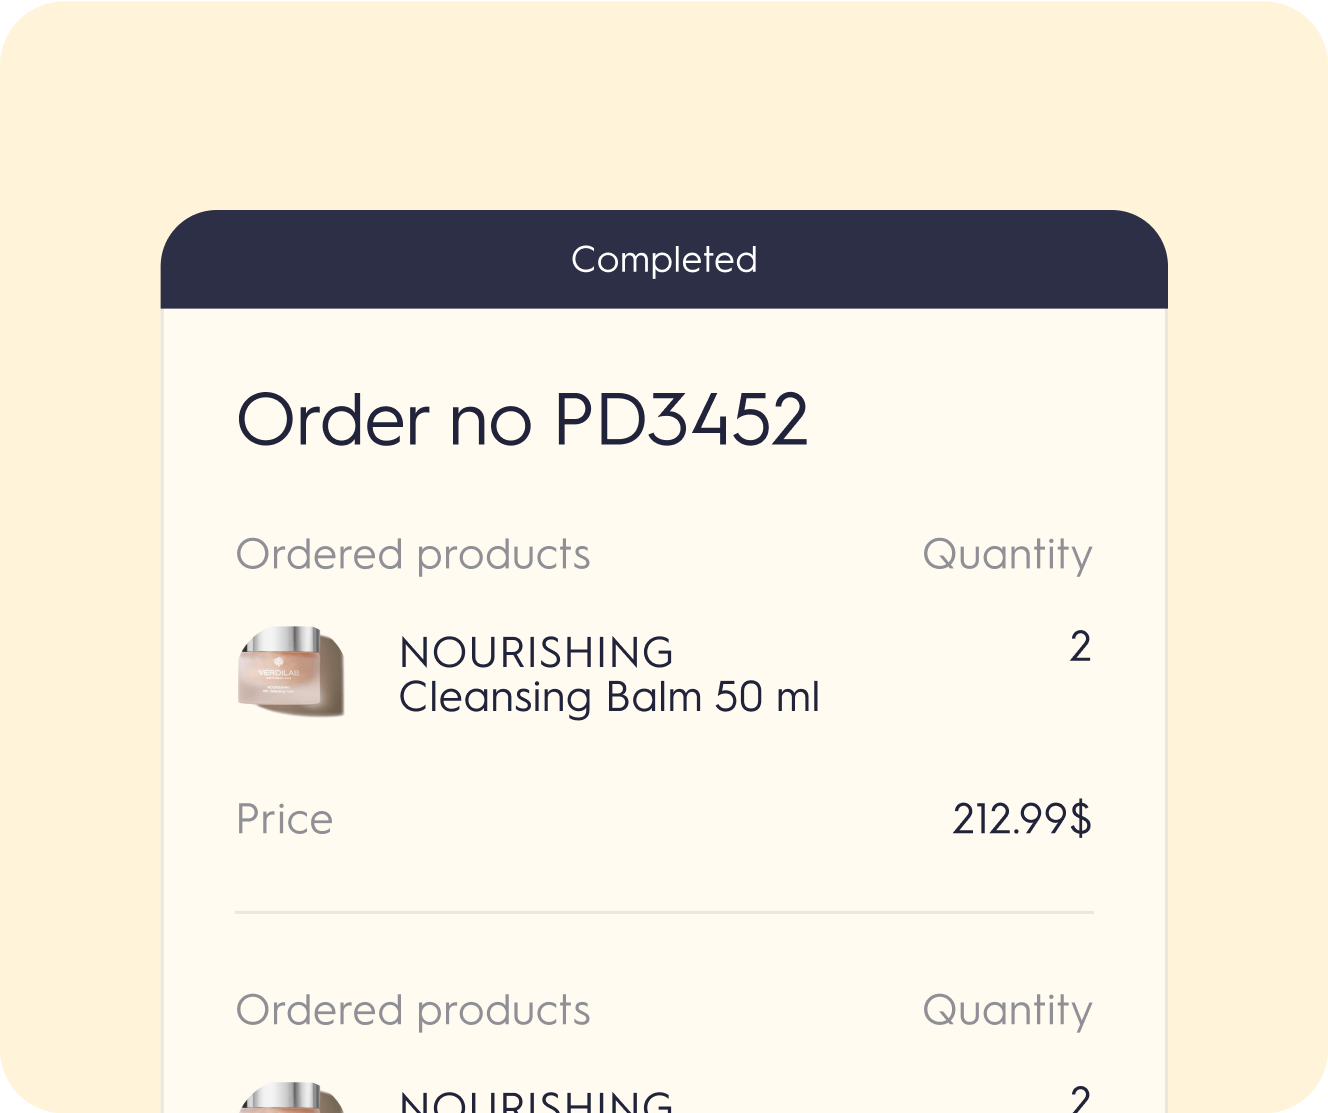
Task: Click the first Quantity column header
Action: click(x=1007, y=555)
